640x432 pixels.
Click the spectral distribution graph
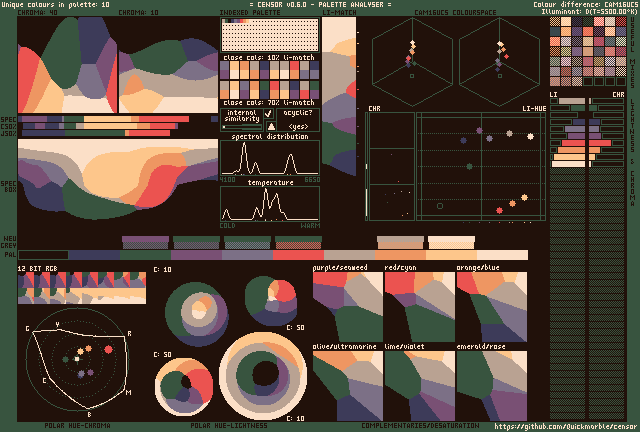270,158
